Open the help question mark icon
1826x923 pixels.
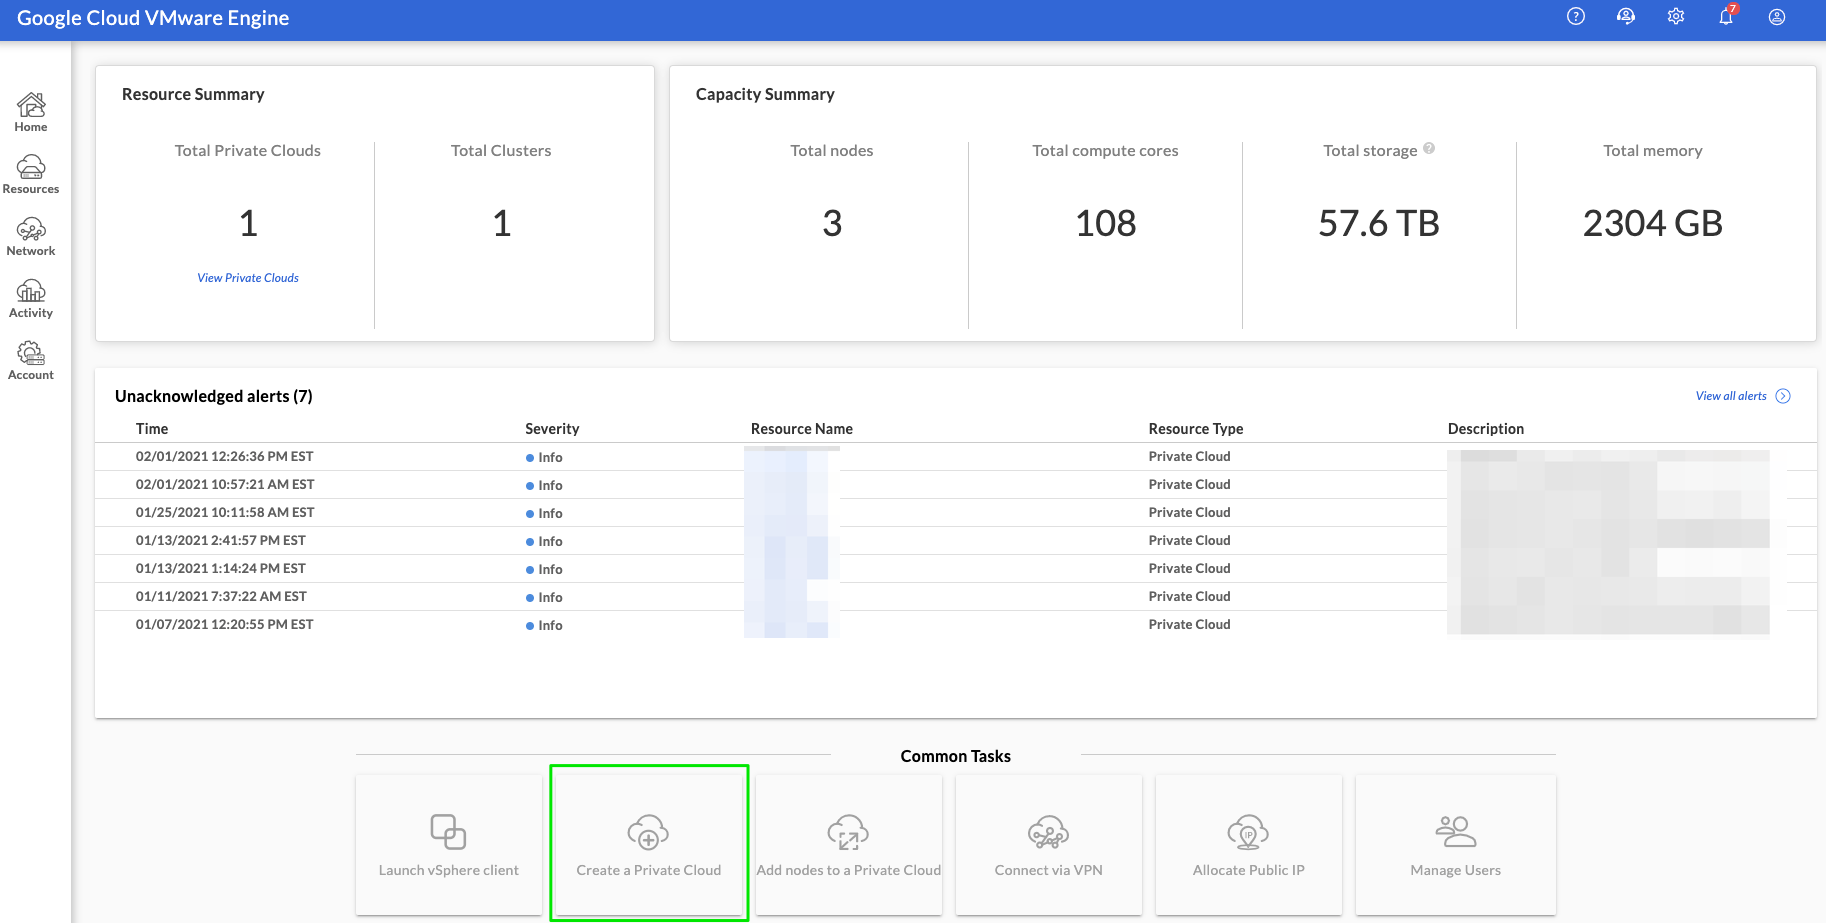coord(1576,16)
